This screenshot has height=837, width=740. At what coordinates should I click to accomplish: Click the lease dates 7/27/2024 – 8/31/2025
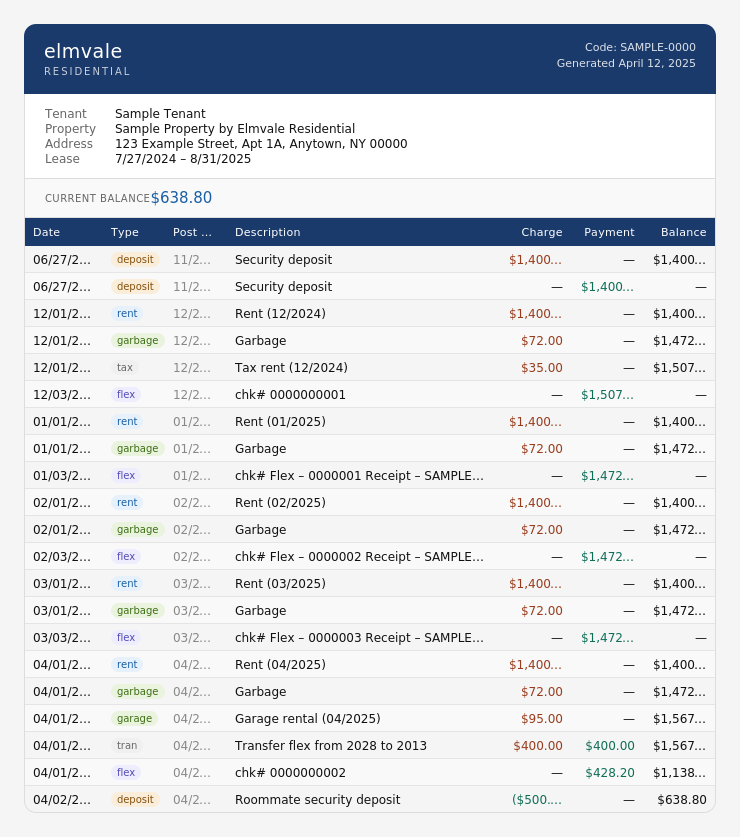[x=183, y=159]
